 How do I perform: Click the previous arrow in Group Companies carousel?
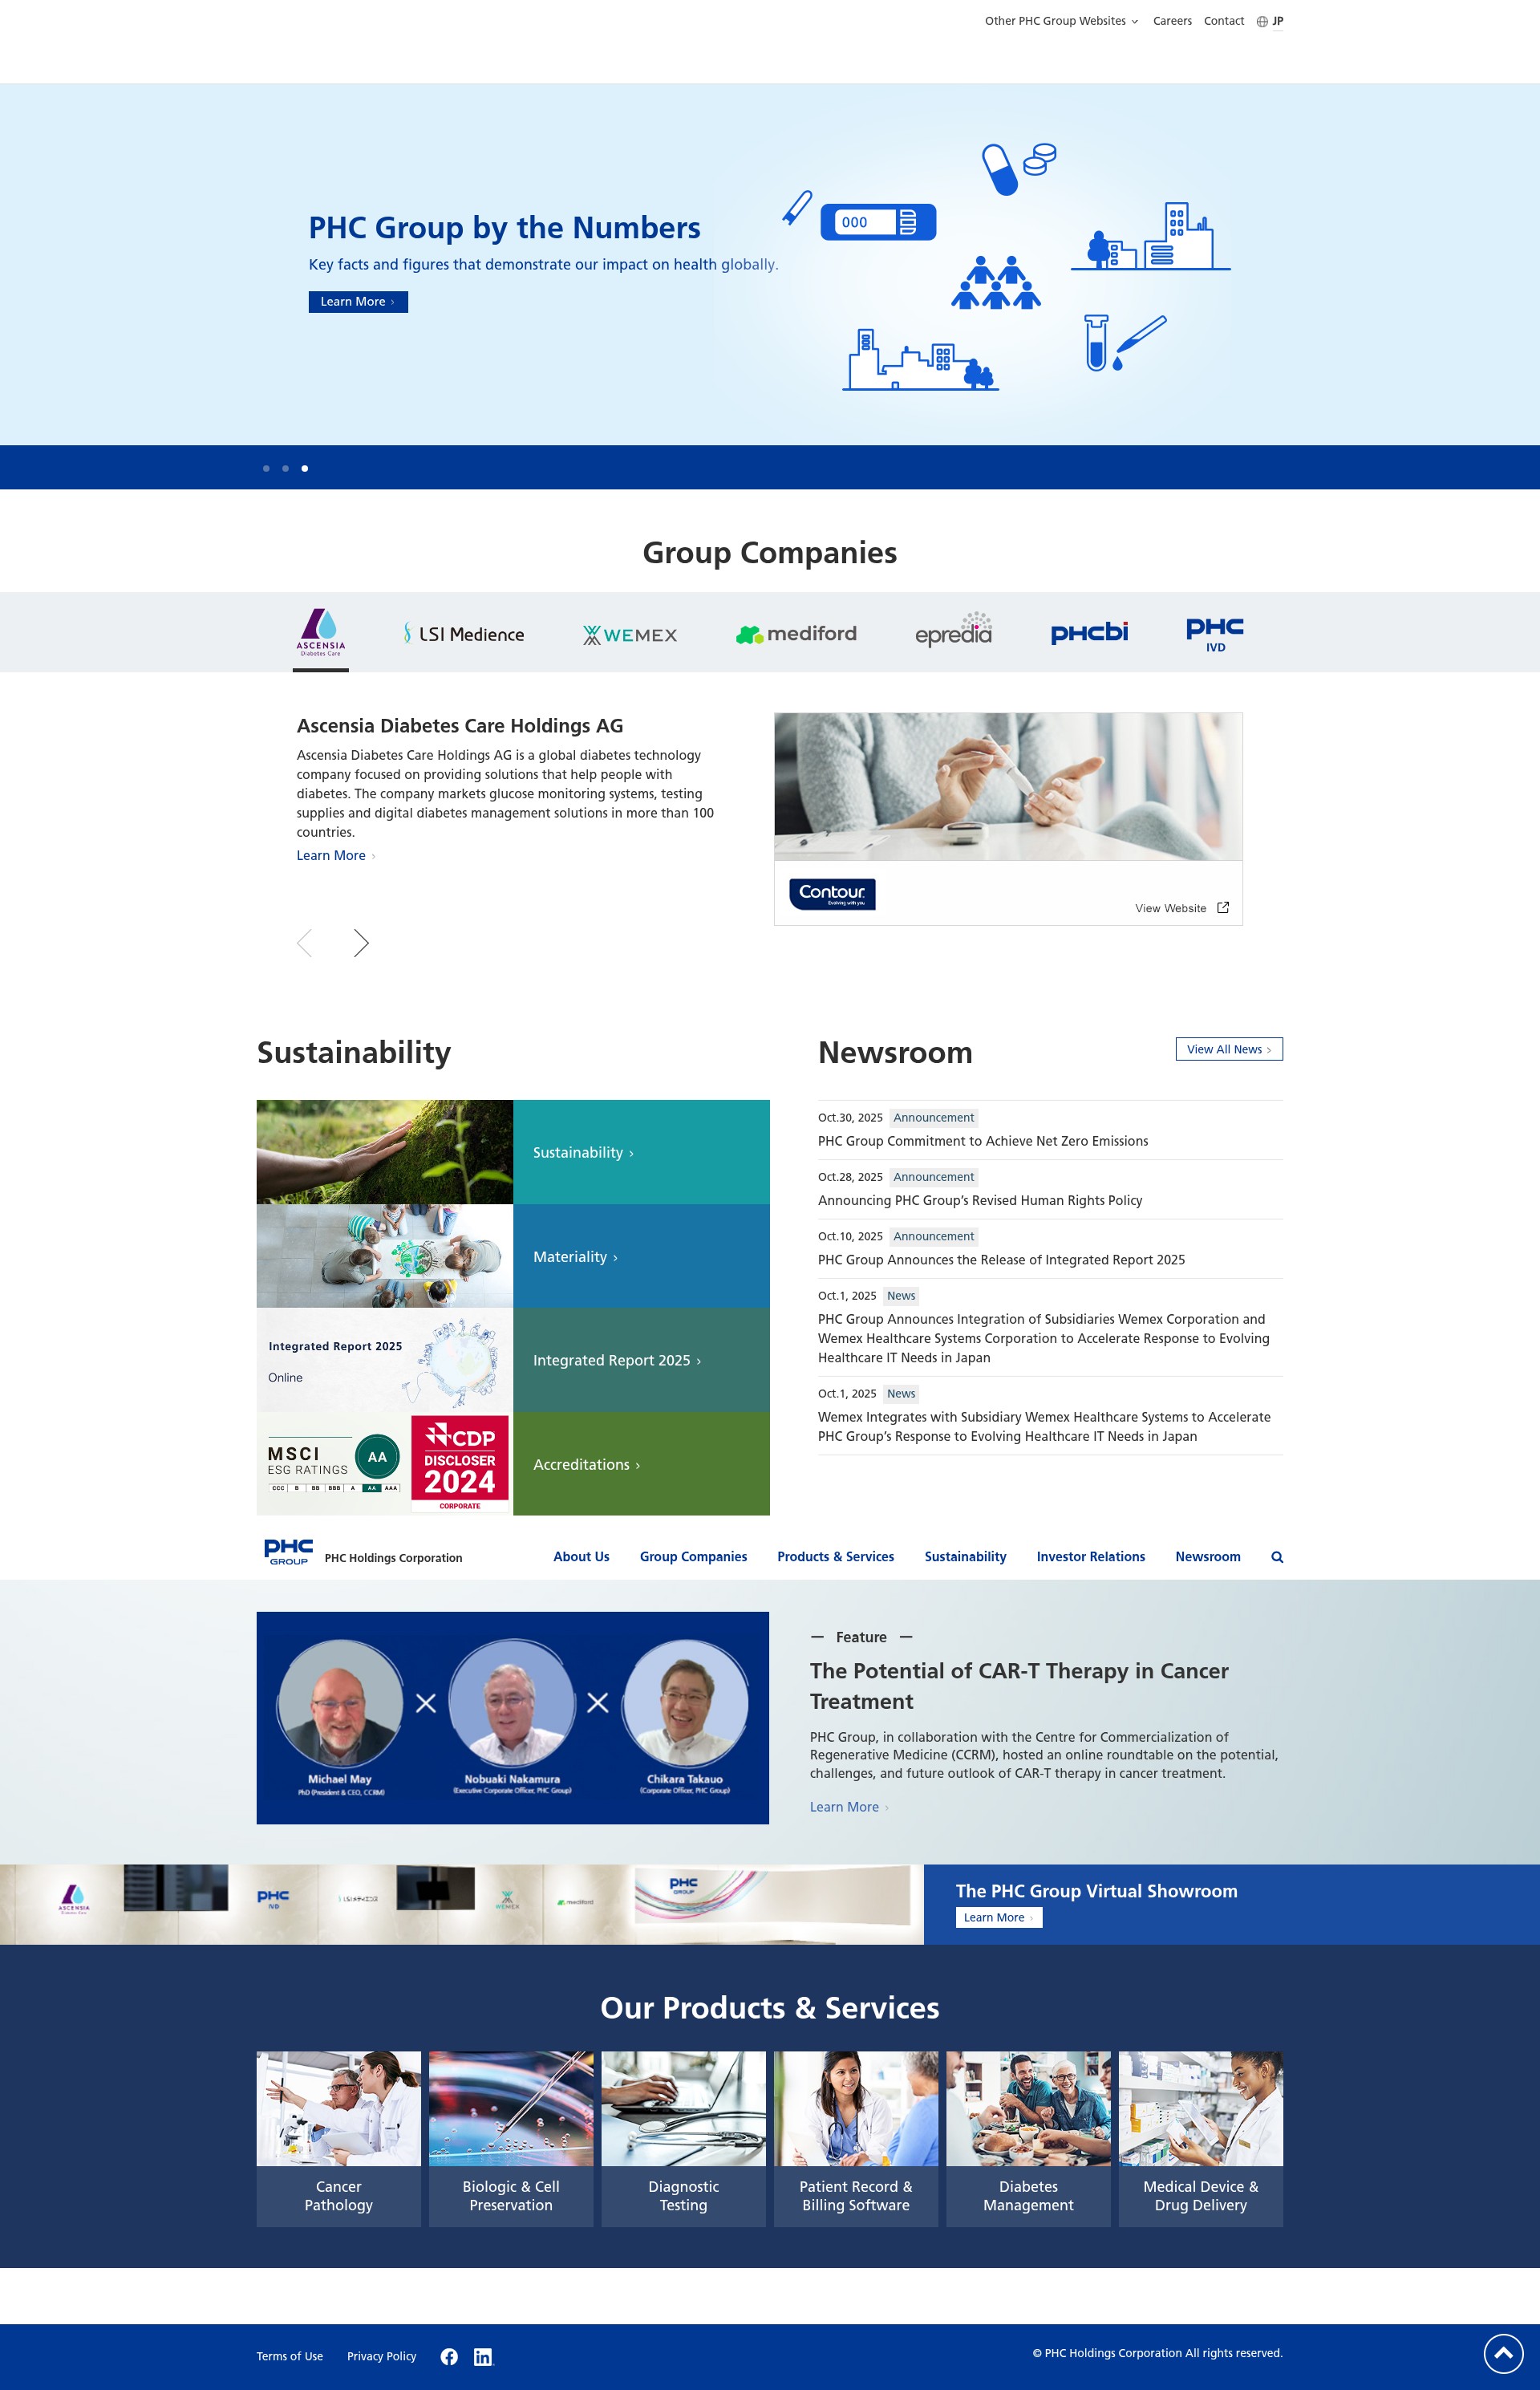pyautogui.click(x=305, y=943)
